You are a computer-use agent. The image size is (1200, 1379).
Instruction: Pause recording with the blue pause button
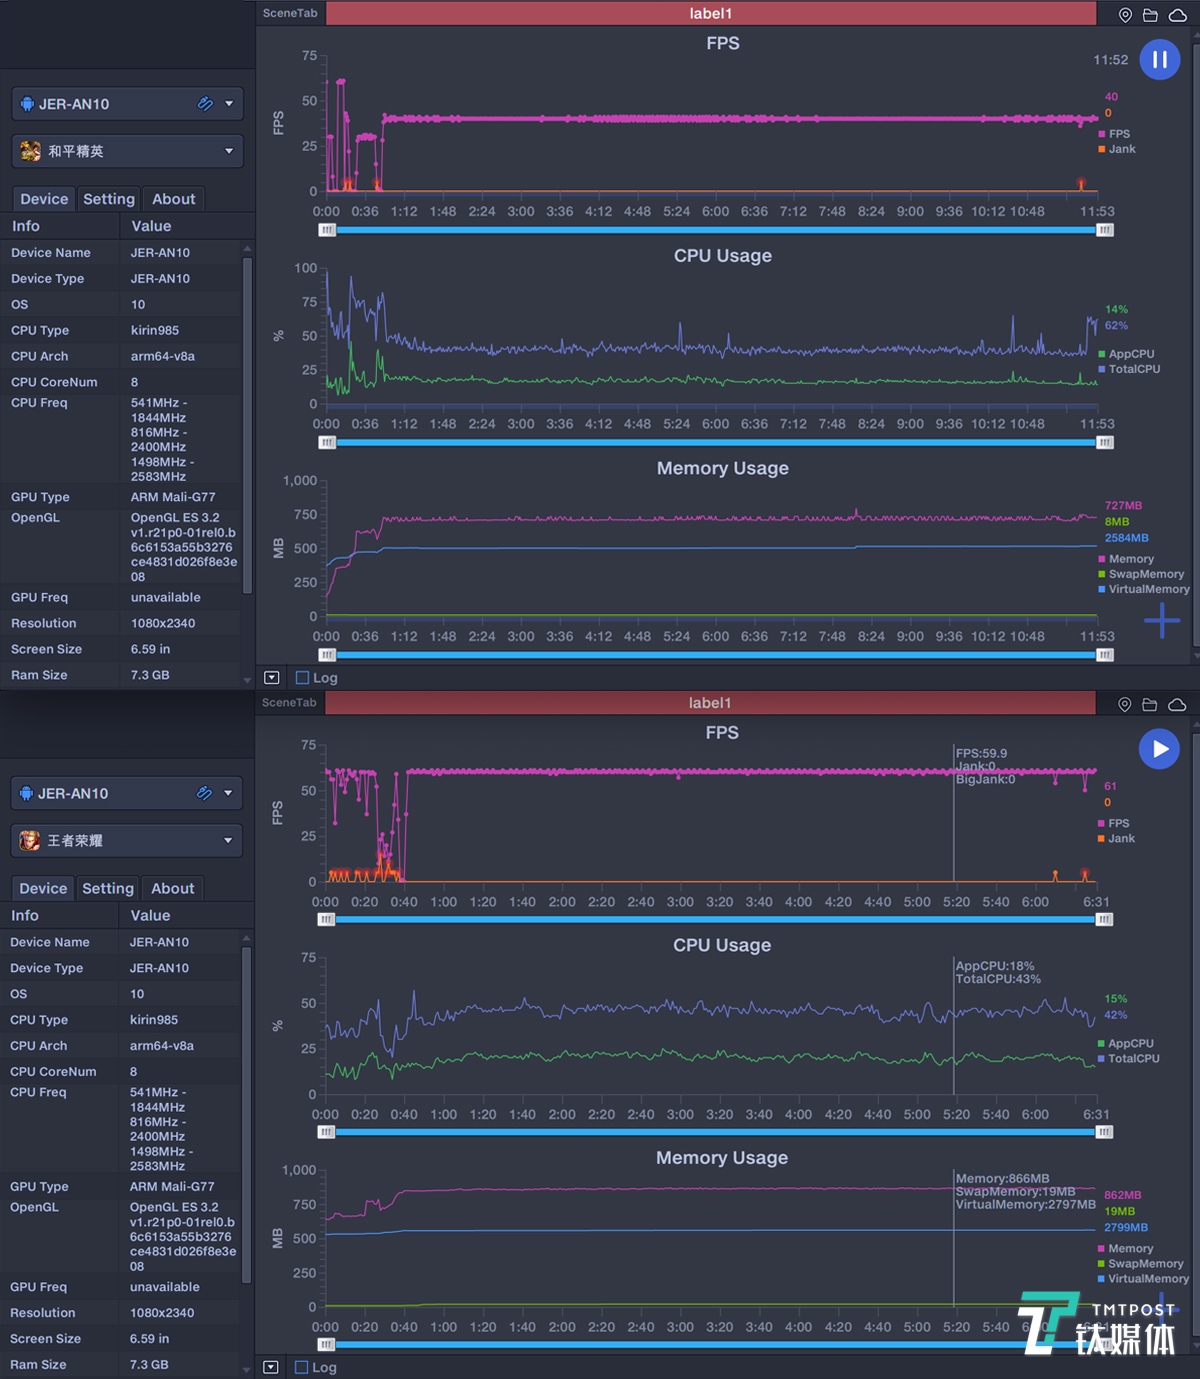pyautogui.click(x=1160, y=60)
